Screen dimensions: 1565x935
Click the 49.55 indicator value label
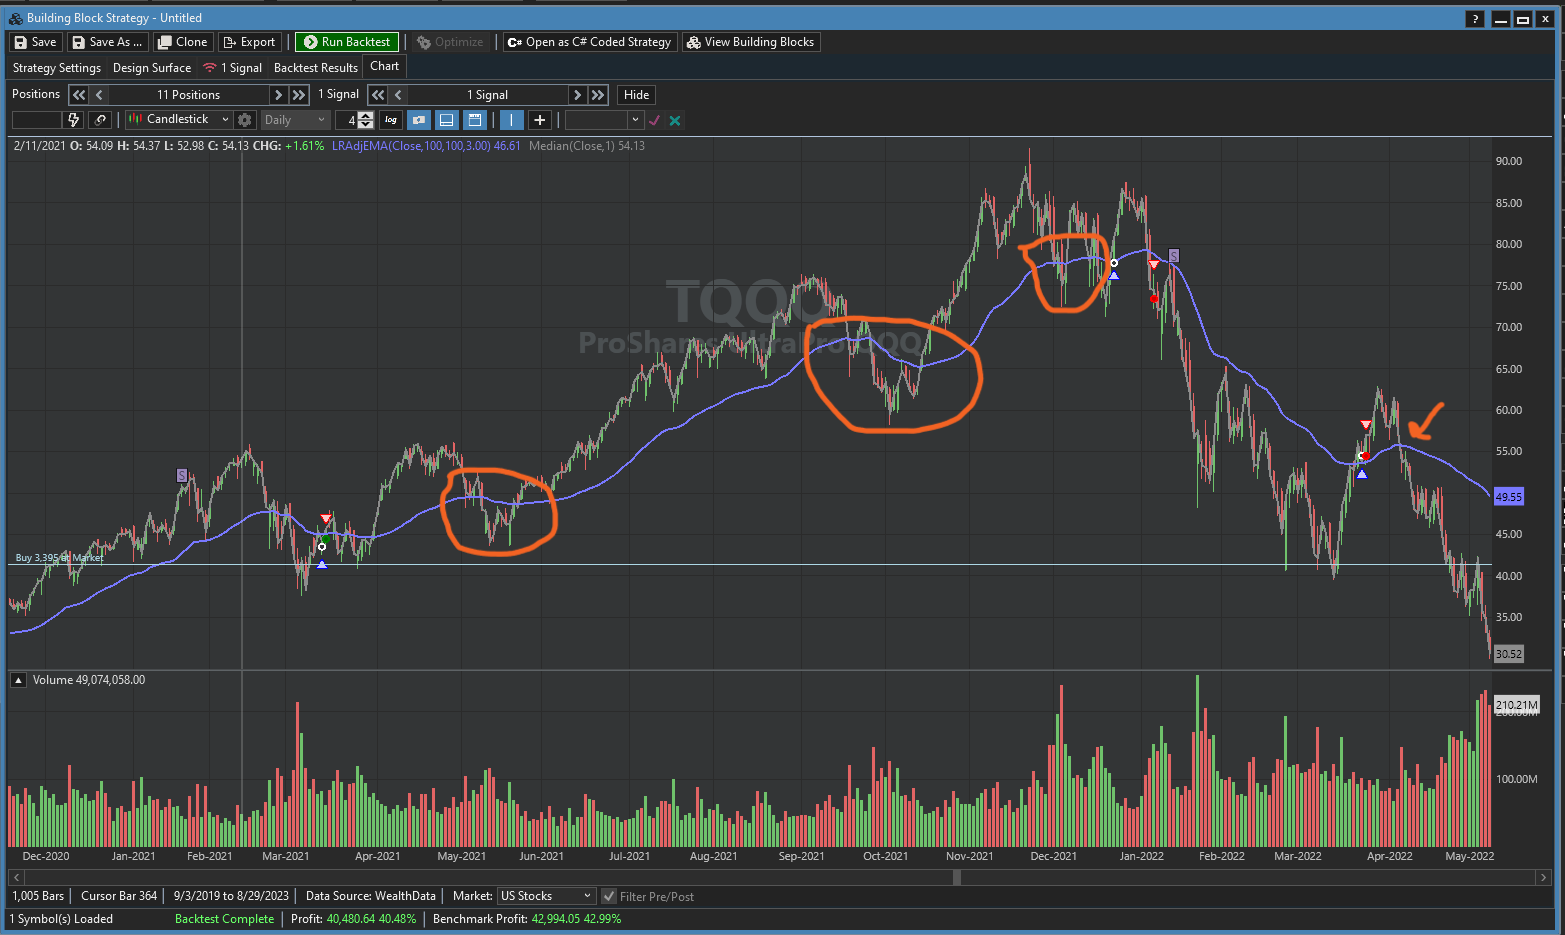(1508, 496)
